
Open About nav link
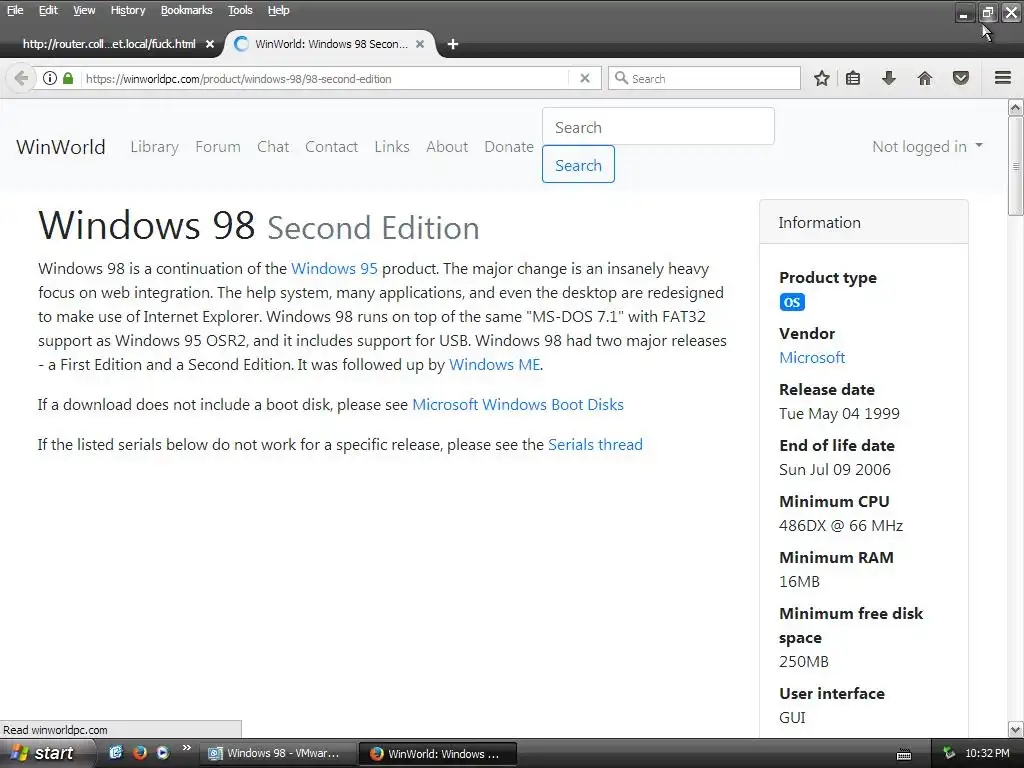[447, 147]
